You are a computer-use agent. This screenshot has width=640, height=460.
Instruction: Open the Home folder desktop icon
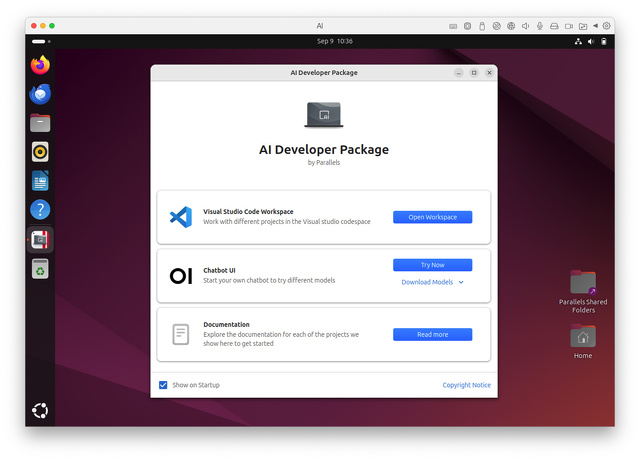pyautogui.click(x=583, y=342)
